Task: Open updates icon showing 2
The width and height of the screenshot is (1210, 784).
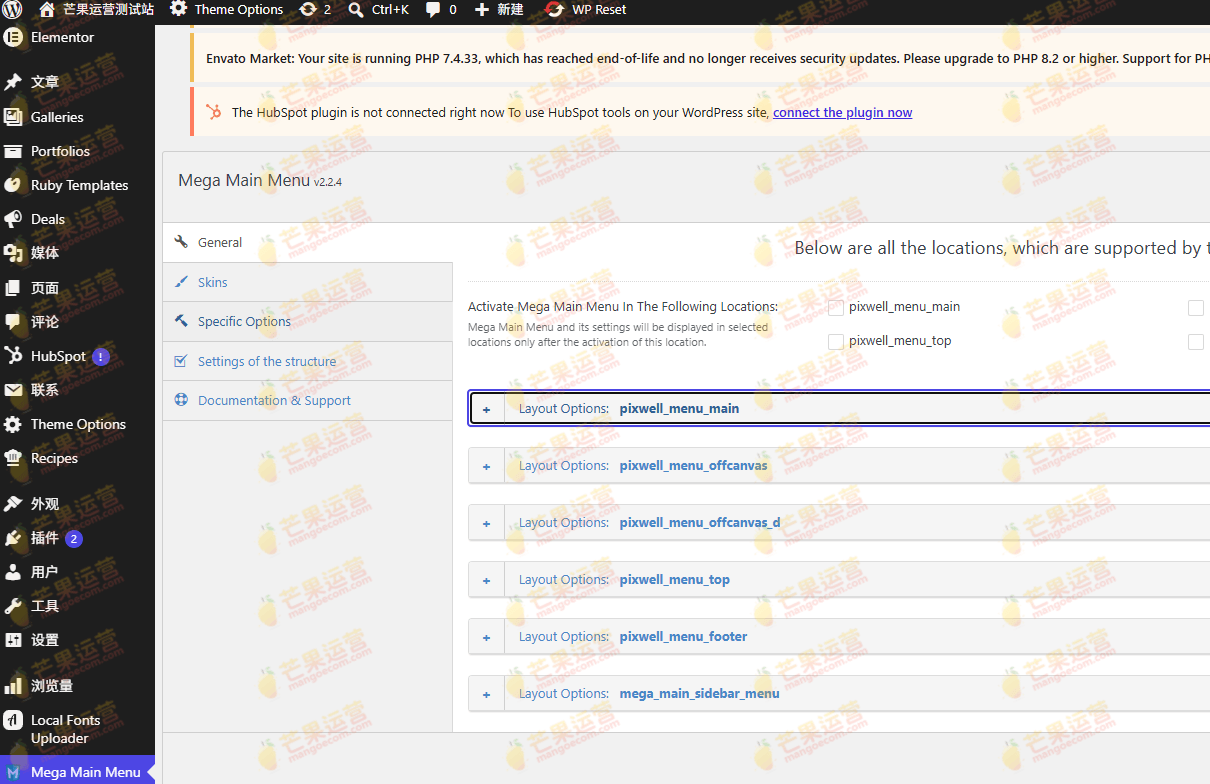Action: 307,9
